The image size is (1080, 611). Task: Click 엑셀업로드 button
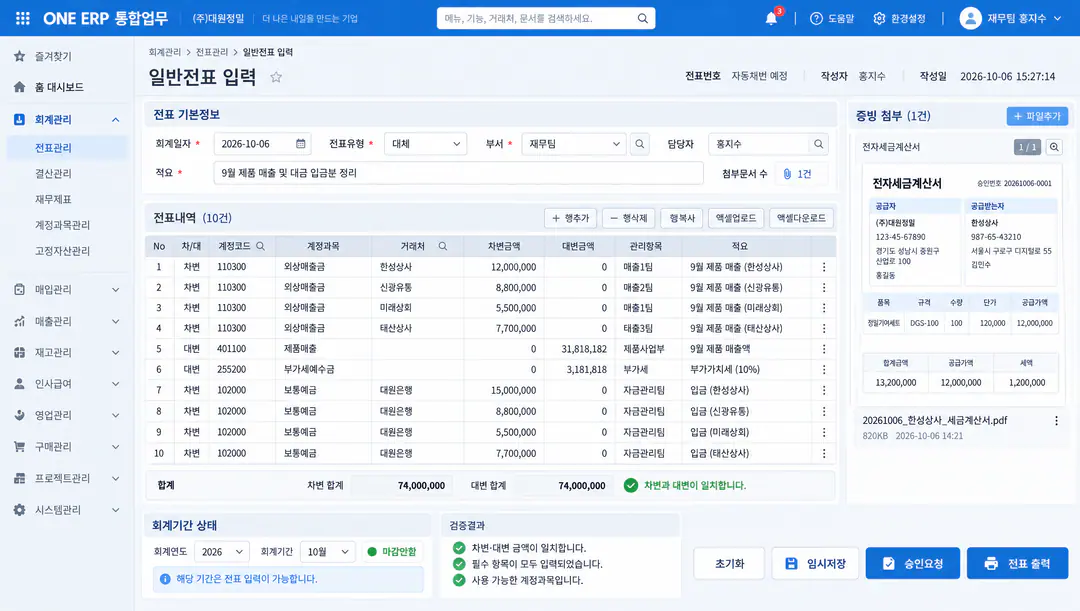(736, 218)
